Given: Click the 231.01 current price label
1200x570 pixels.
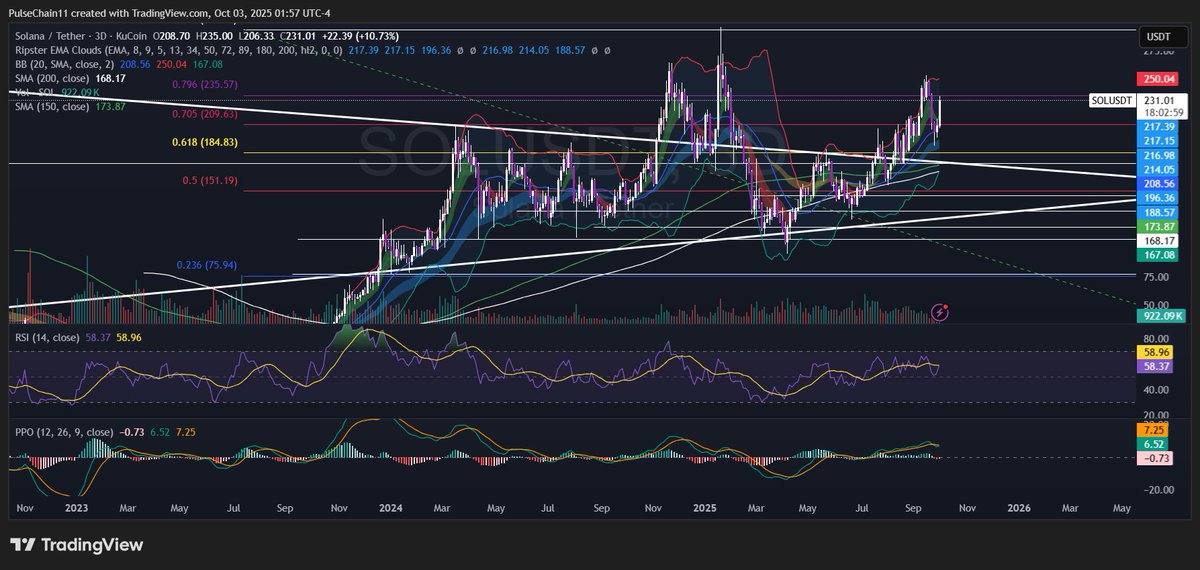Looking at the screenshot, I should coord(1158,100).
